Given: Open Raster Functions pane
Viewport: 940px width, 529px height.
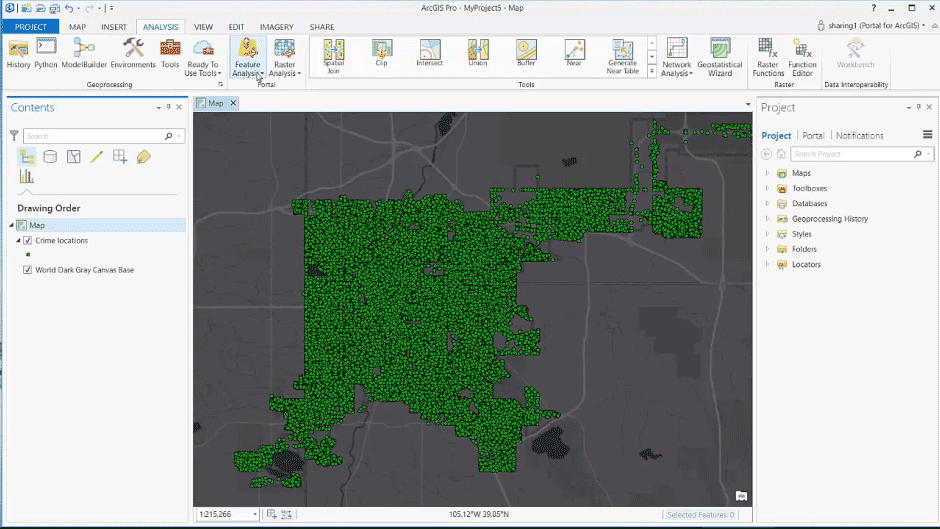Looking at the screenshot, I should pos(767,58).
